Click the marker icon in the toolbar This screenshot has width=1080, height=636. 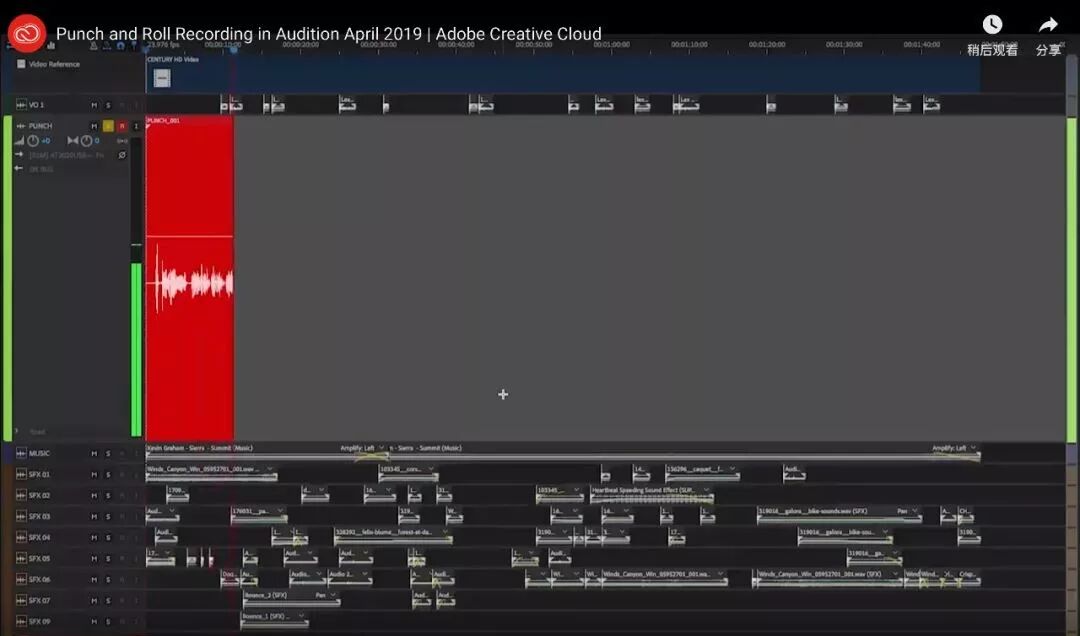click(134, 46)
